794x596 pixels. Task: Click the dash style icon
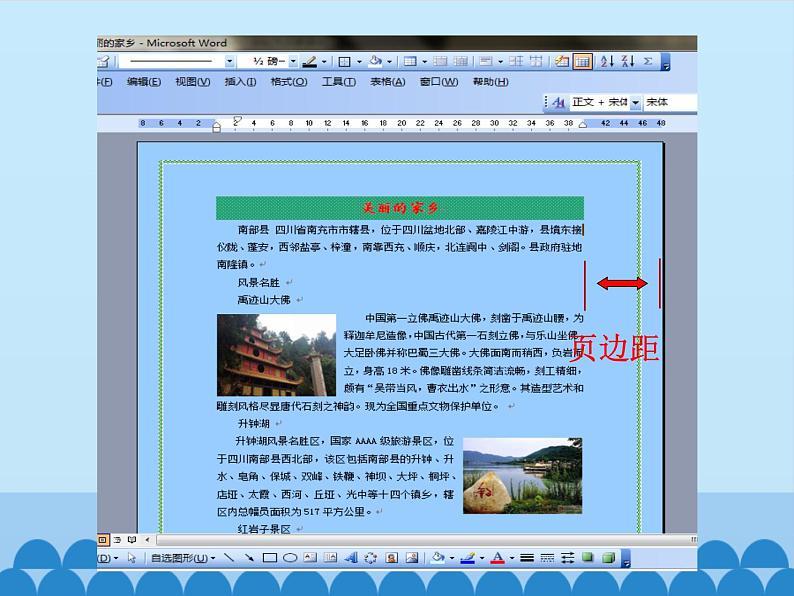click(x=547, y=558)
